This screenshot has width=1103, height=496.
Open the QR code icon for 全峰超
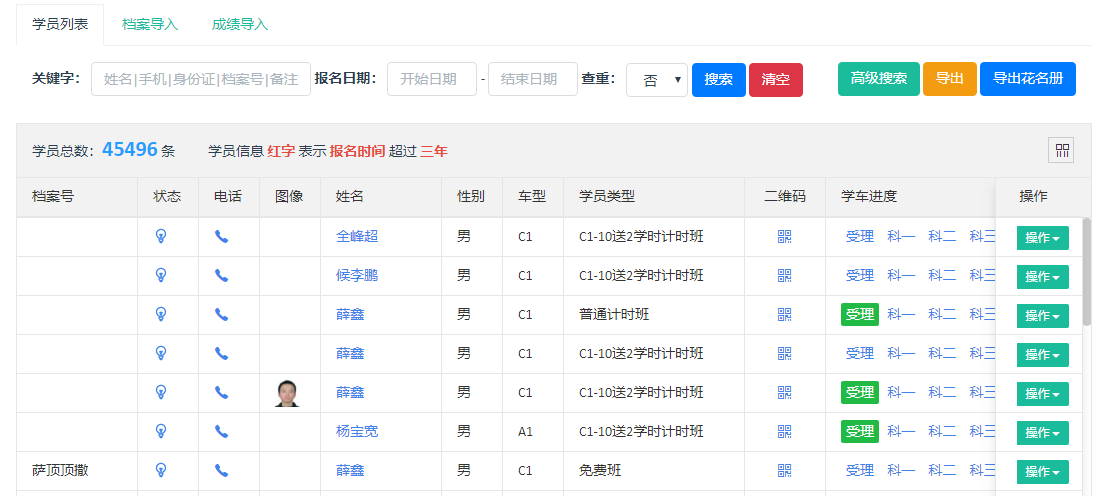pyautogui.click(x=784, y=237)
